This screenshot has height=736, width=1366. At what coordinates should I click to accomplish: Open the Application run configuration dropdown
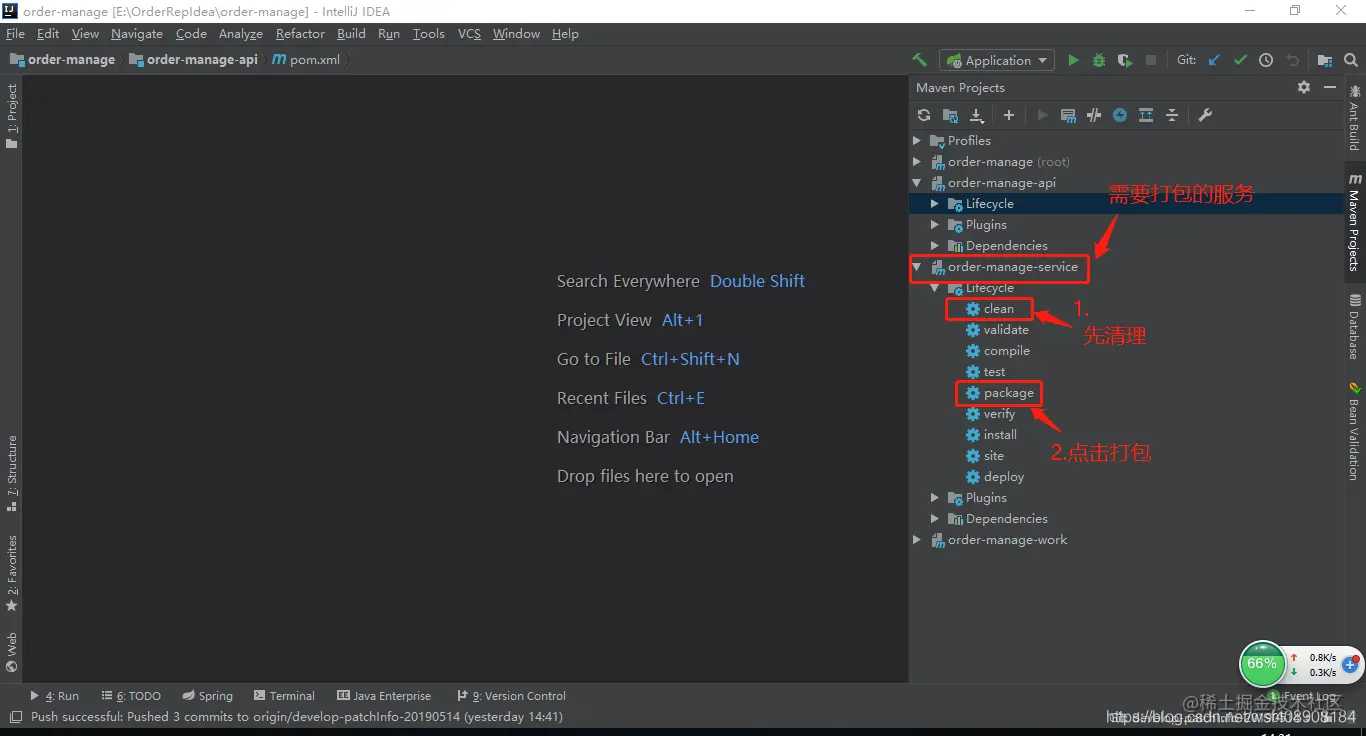point(998,60)
